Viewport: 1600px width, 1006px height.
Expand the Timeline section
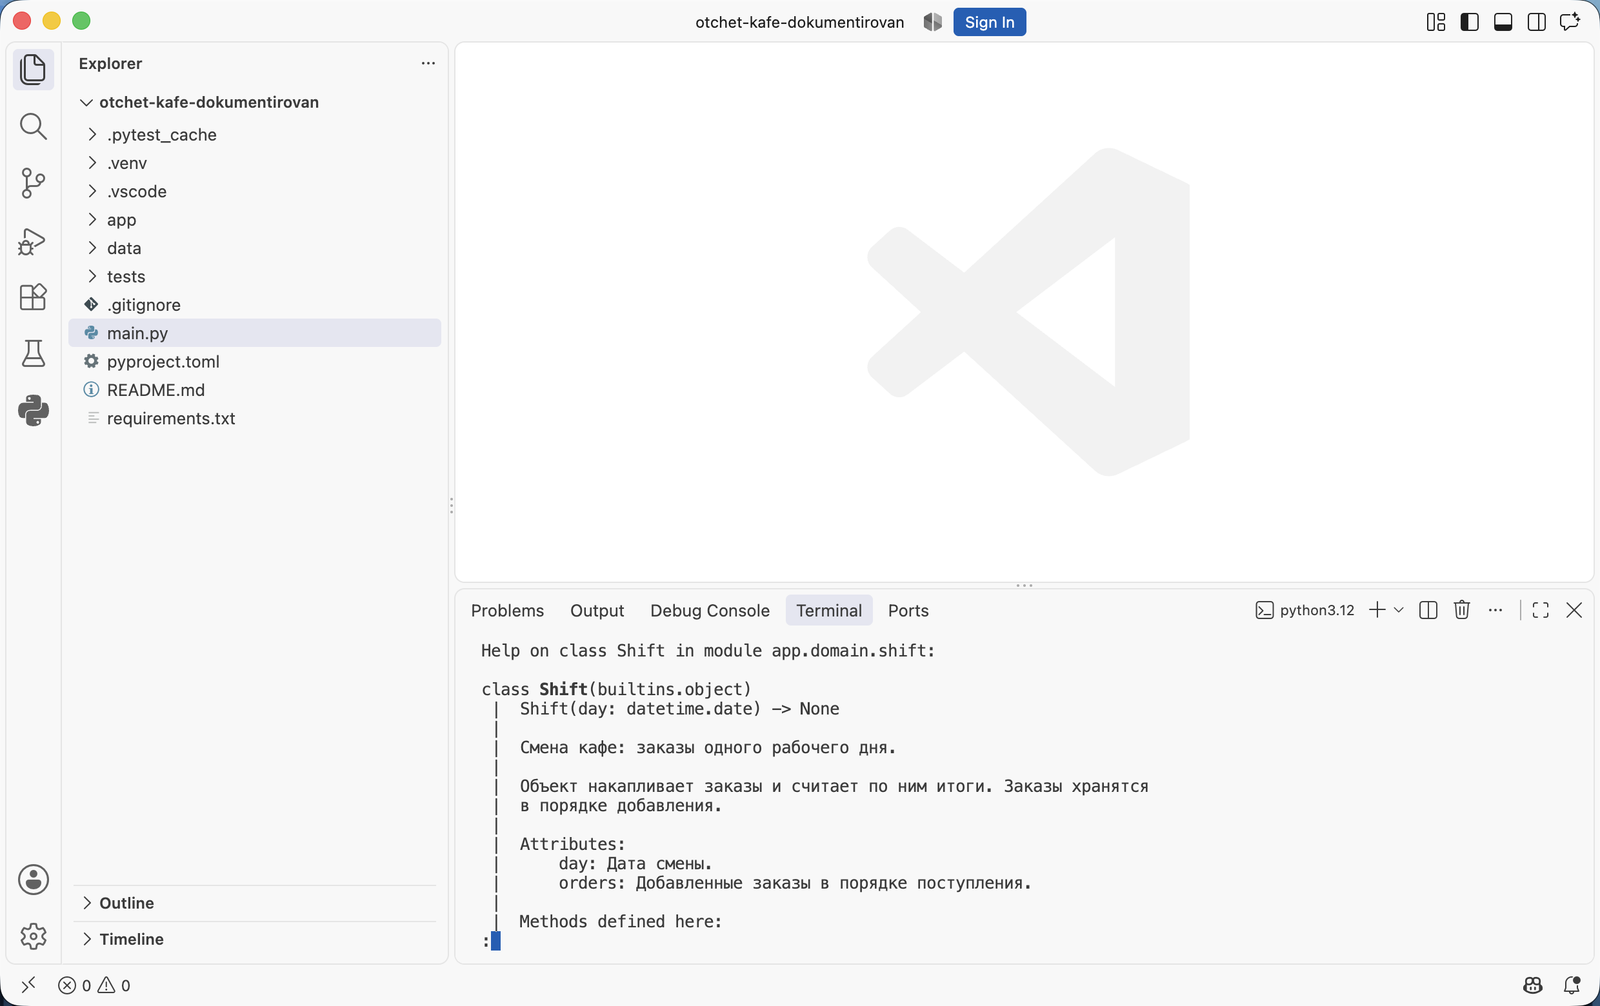[255, 939]
